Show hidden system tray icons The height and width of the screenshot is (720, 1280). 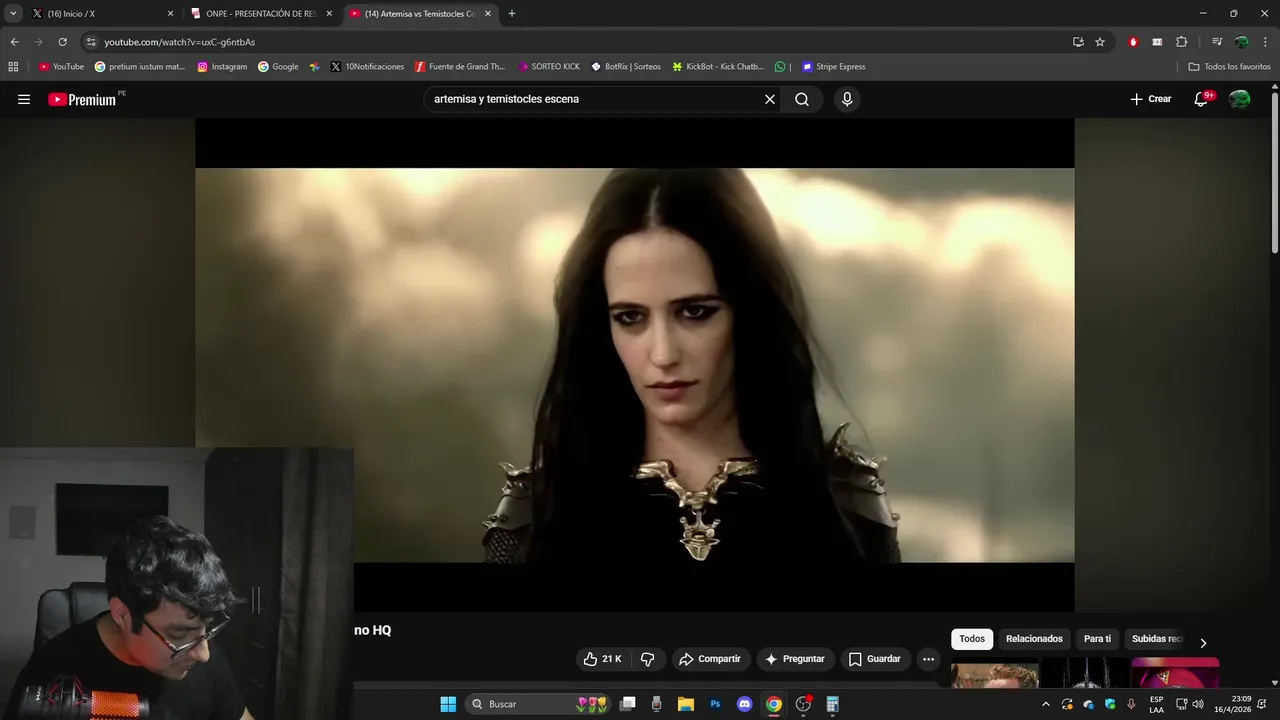click(x=1046, y=704)
